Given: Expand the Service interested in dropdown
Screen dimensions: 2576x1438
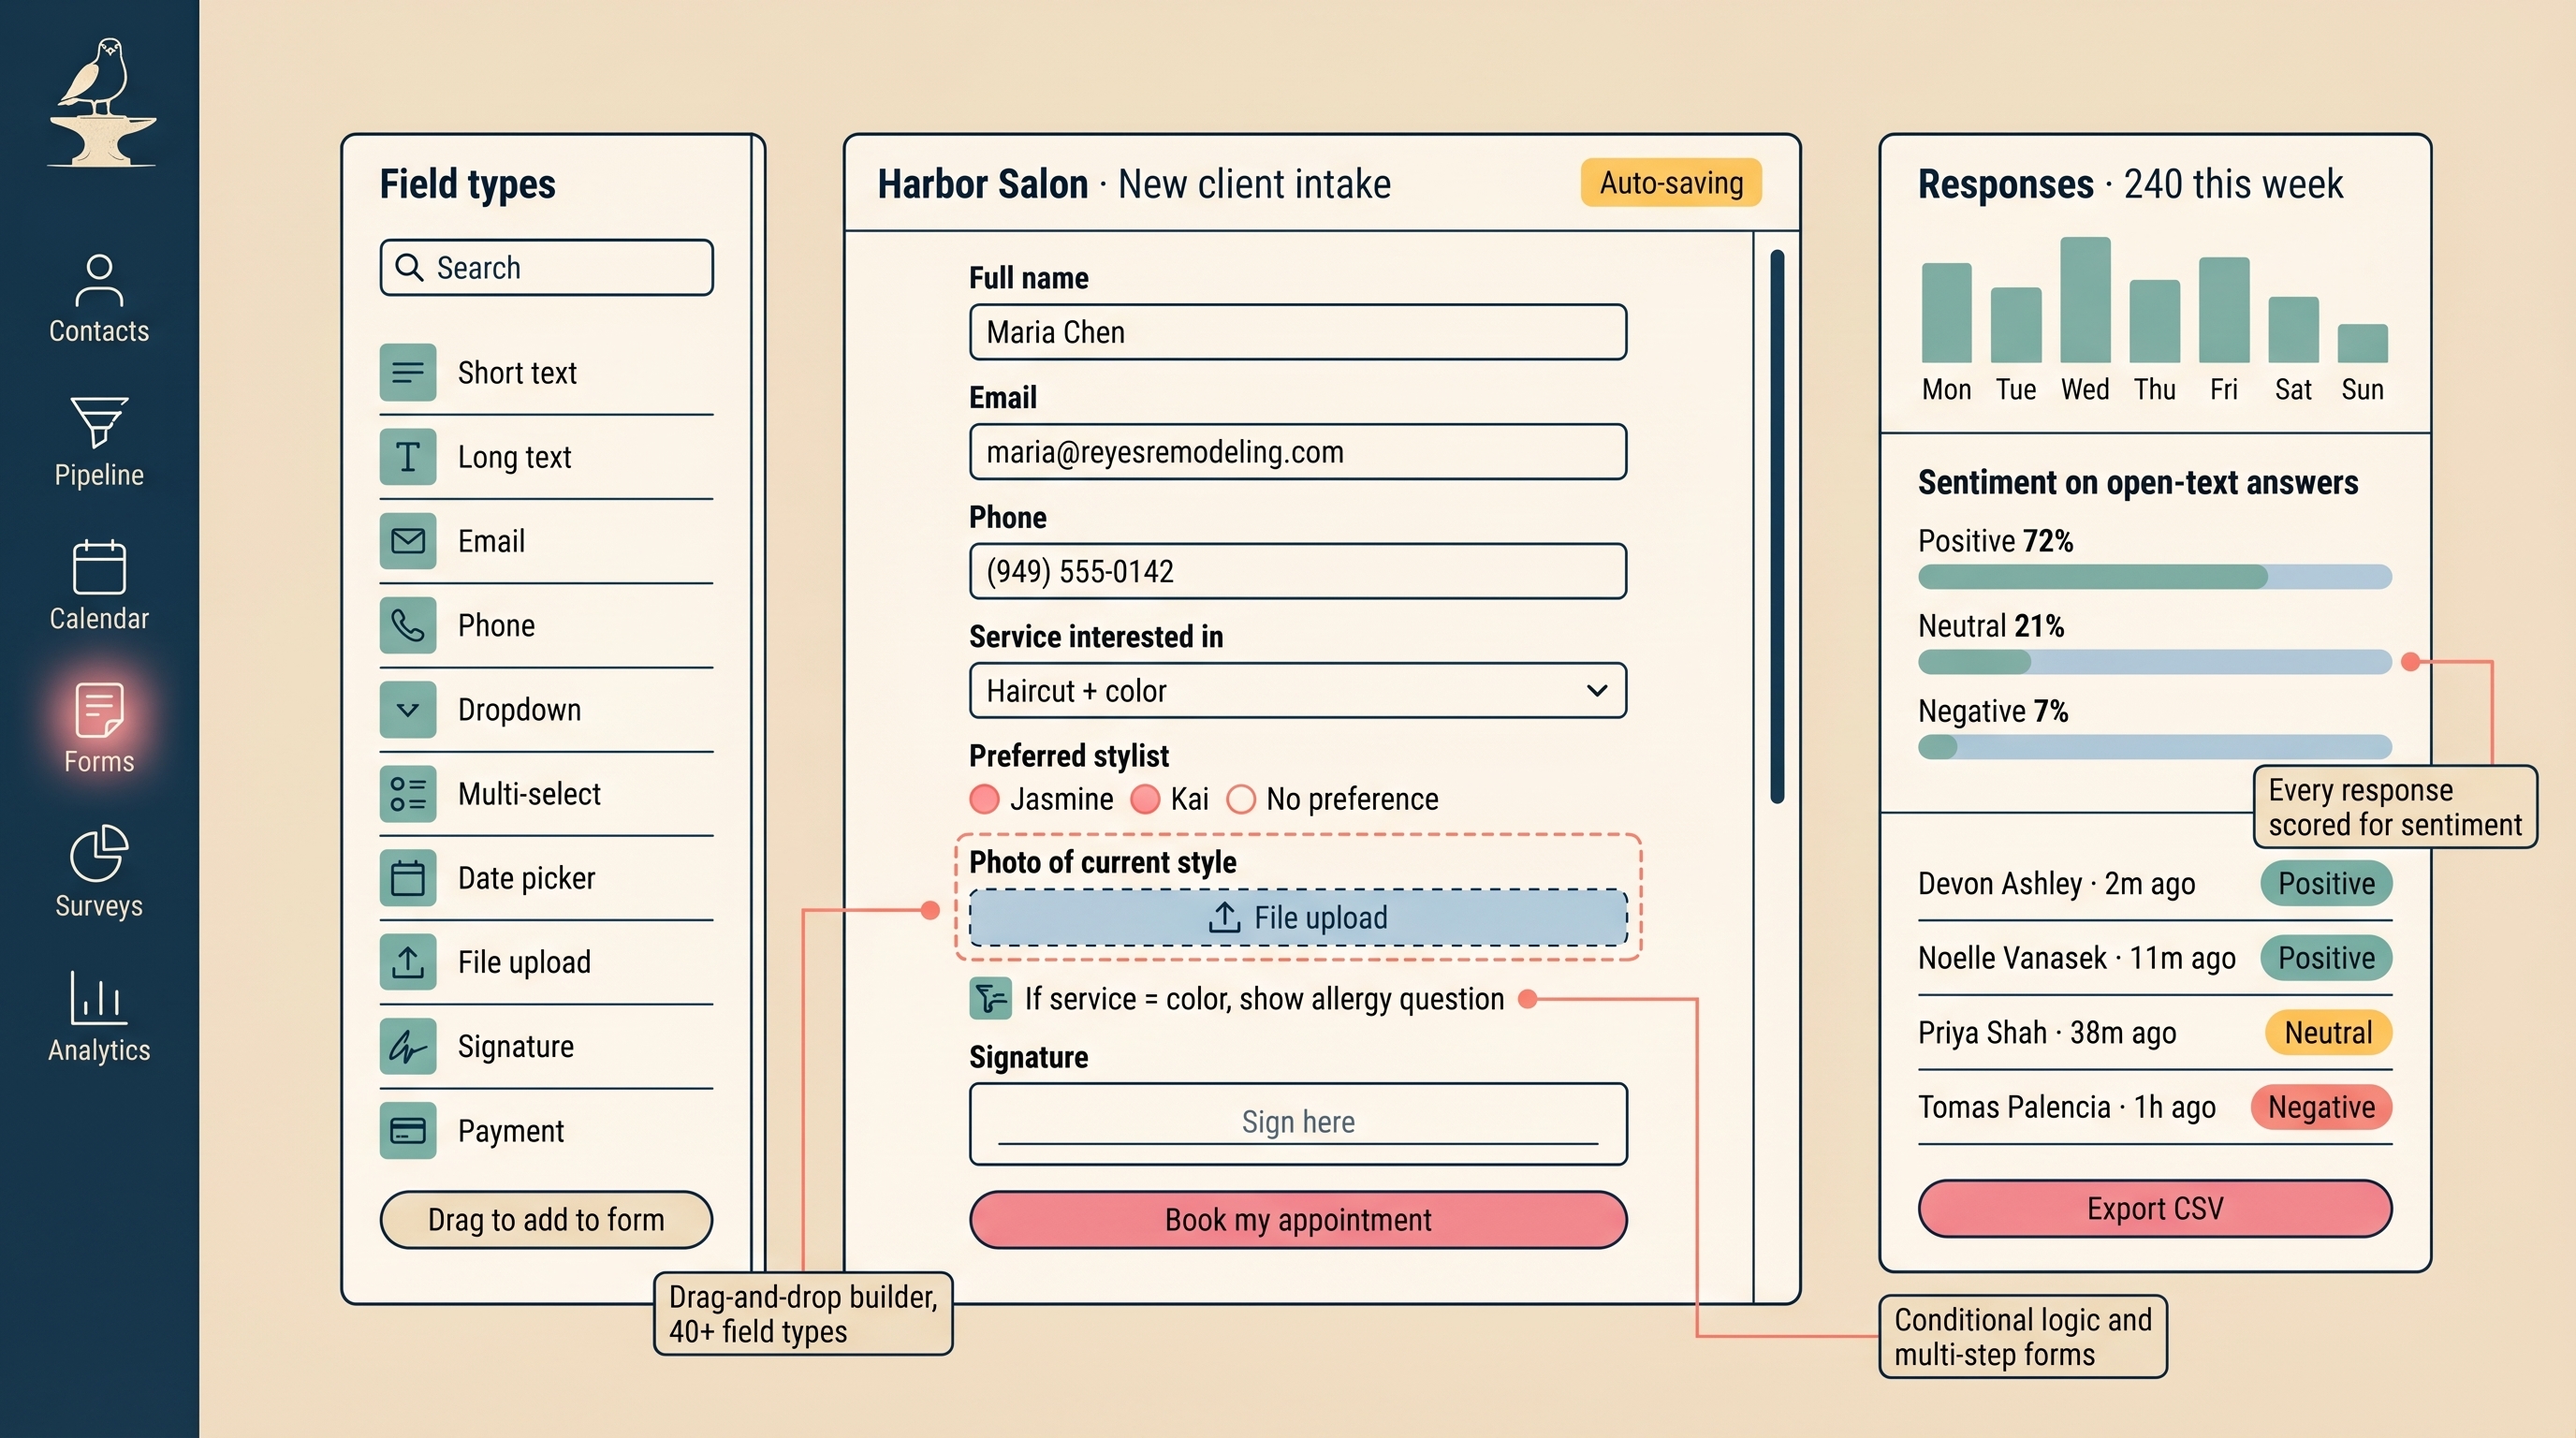Looking at the screenshot, I should tap(1298, 690).
